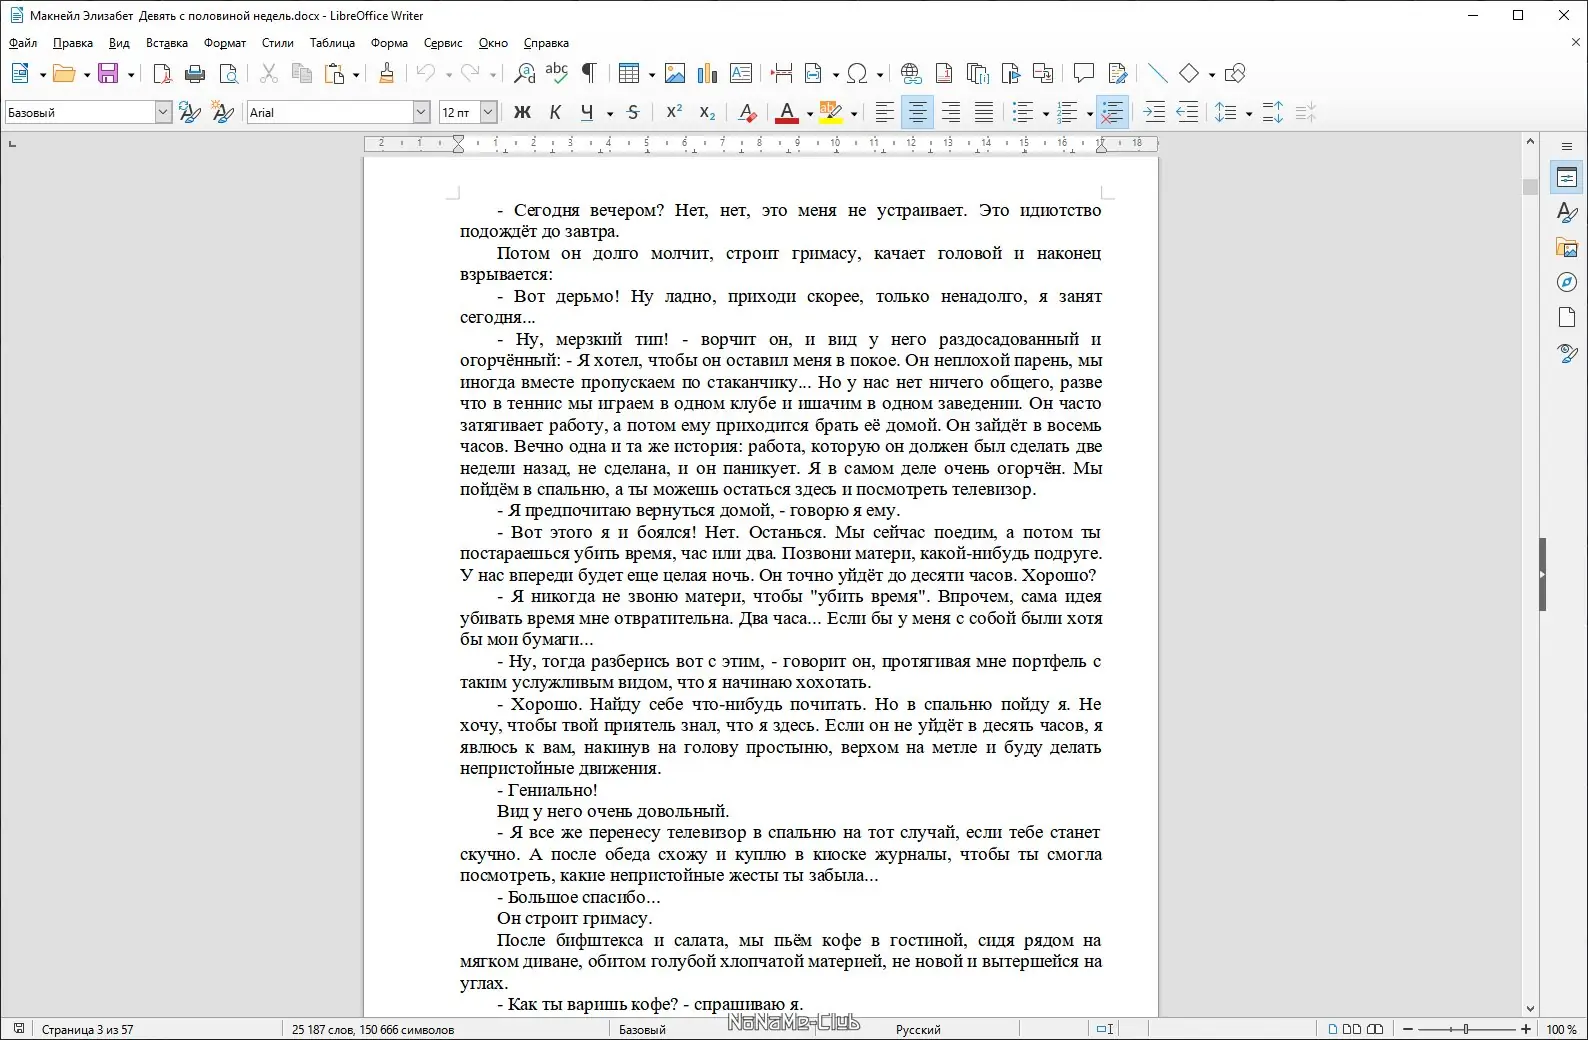
Task: Click the Open document folder icon
Action: (64, 73)
